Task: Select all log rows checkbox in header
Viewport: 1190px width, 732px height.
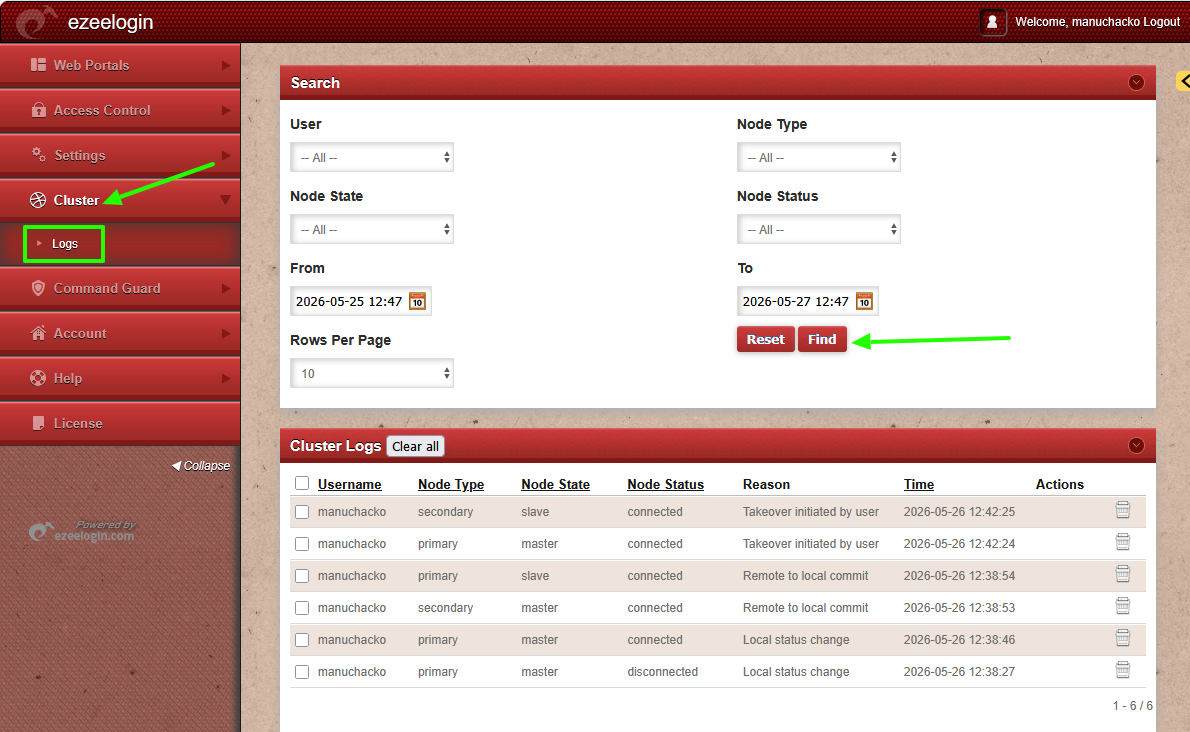Action: tap(302, 483)
